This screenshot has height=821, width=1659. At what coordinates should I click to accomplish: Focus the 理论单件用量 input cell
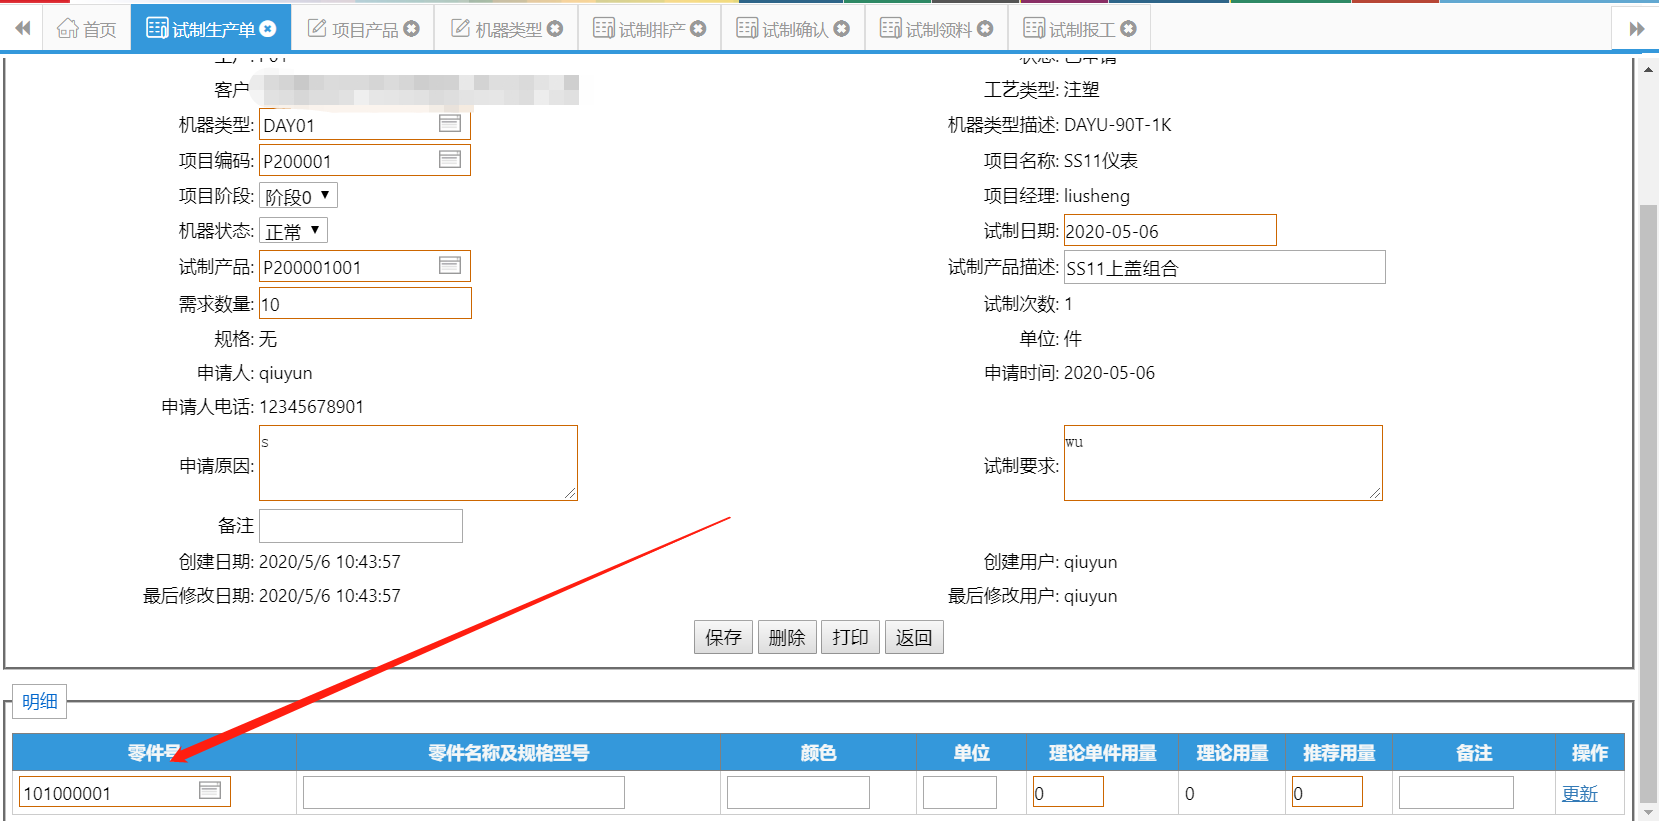tap(1068, 792)
